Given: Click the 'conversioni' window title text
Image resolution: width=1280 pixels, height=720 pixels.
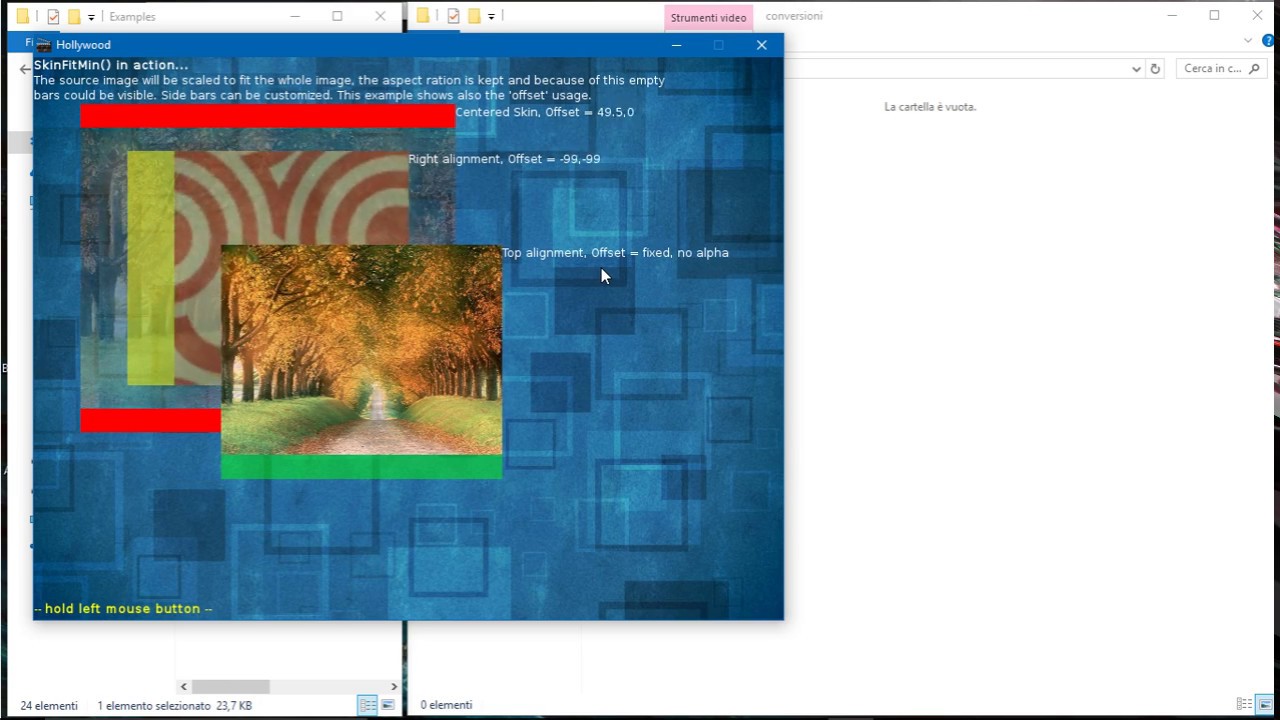Looking at the screenshot, I should tap(794, 16).
